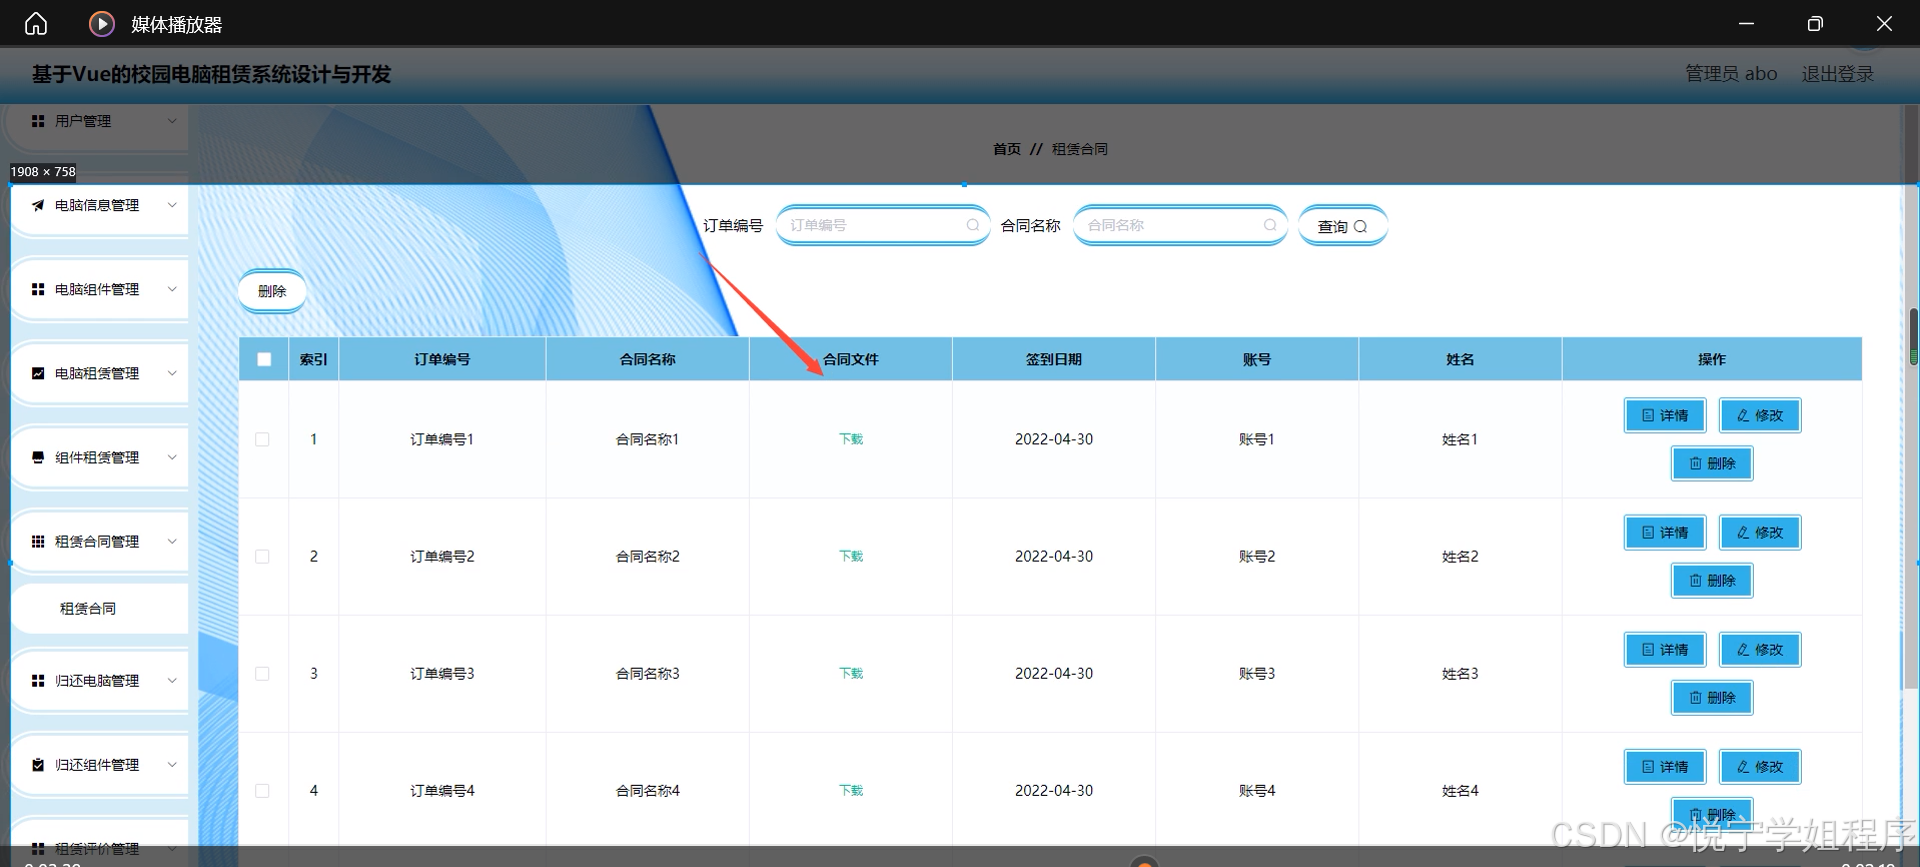Open 电脑租赁管理 sidebar menu

[99, 373]
